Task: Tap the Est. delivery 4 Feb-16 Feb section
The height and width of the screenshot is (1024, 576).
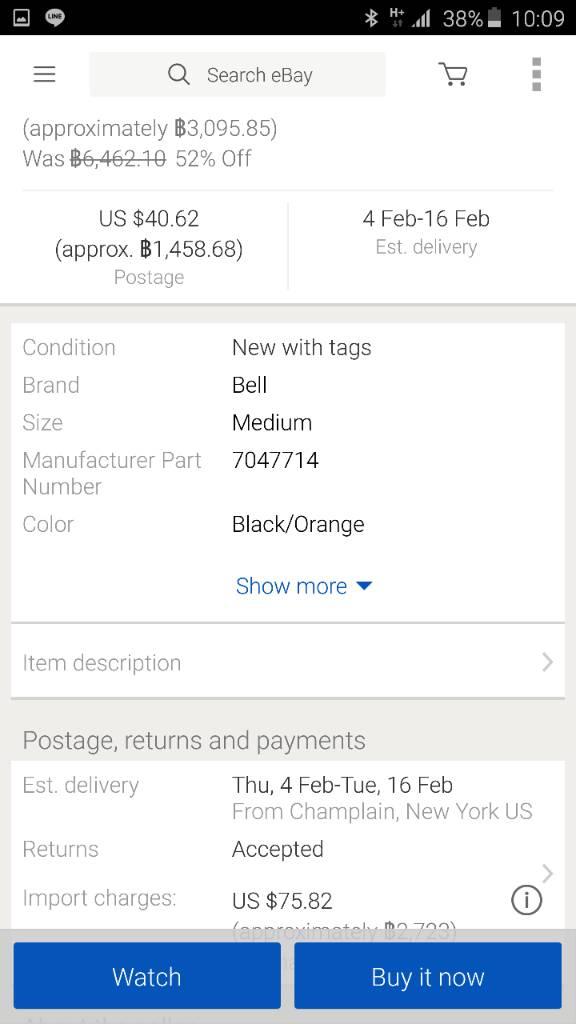Action: (x=426, y=232)
